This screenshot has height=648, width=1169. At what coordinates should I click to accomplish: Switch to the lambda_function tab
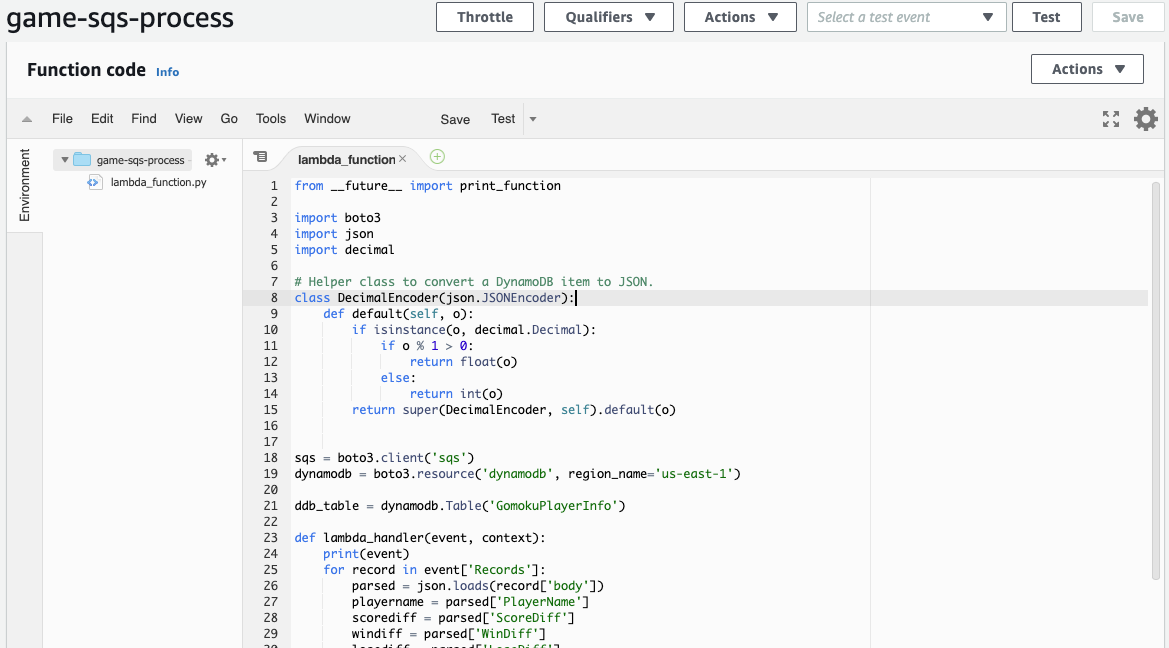(346, 159)
